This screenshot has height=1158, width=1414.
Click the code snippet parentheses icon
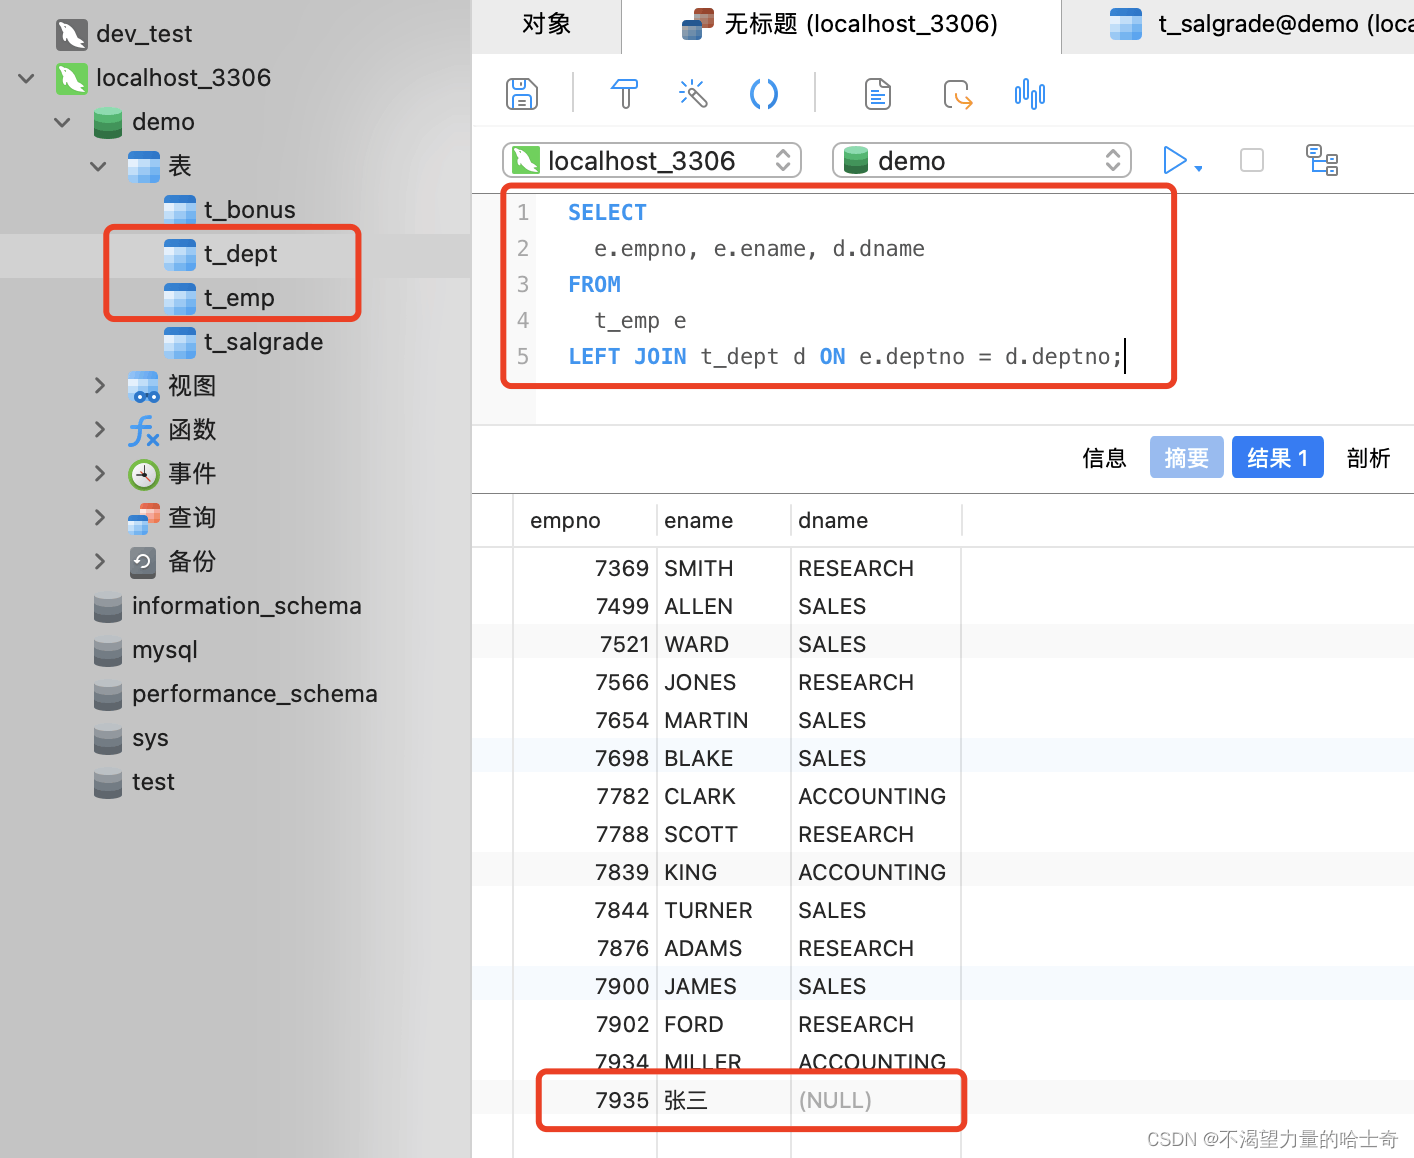[x=764, y=94]
